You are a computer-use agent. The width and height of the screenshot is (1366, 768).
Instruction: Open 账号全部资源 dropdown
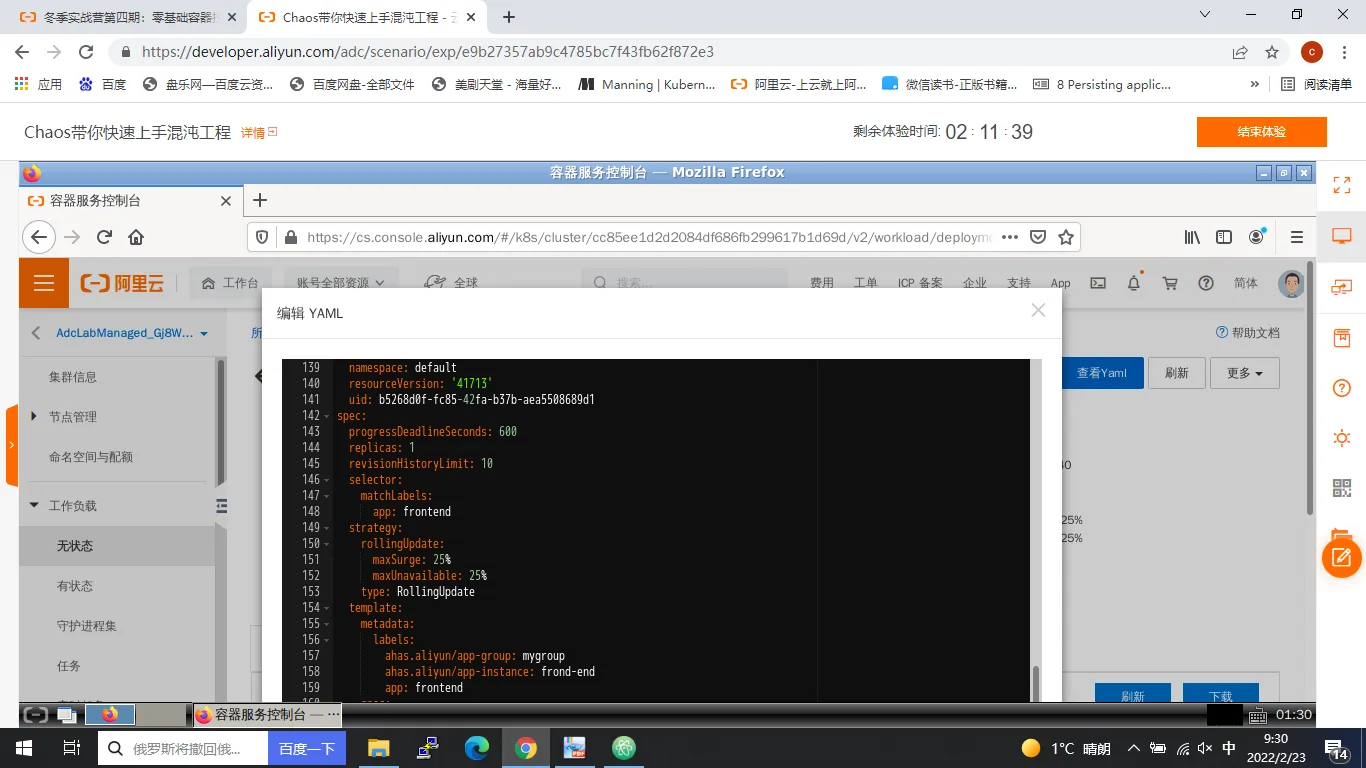tap(341, 283)
